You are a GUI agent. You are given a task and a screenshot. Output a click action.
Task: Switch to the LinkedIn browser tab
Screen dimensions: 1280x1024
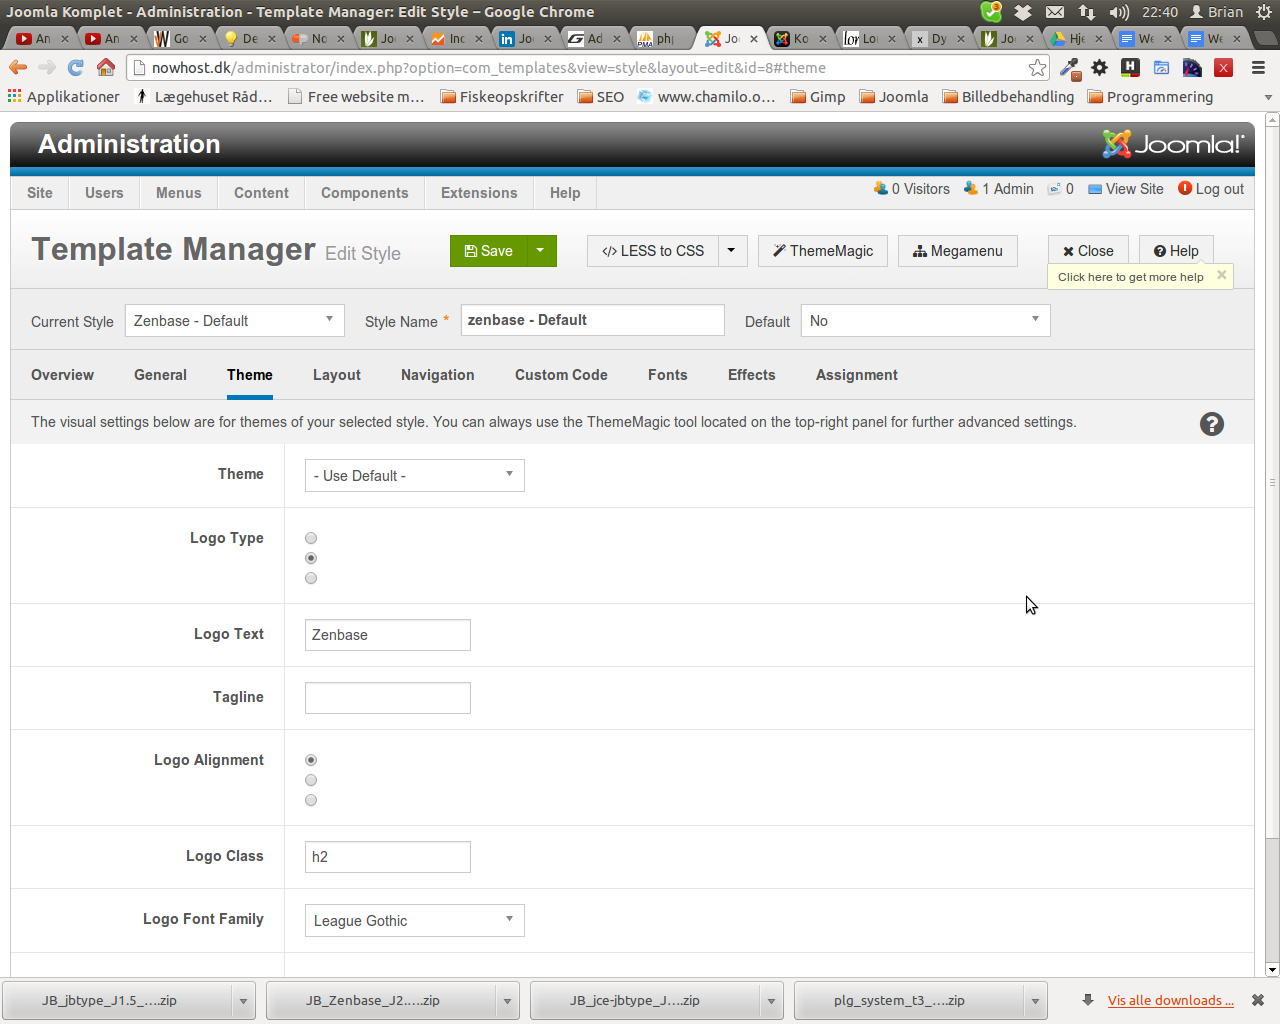(x=525, y=39)
